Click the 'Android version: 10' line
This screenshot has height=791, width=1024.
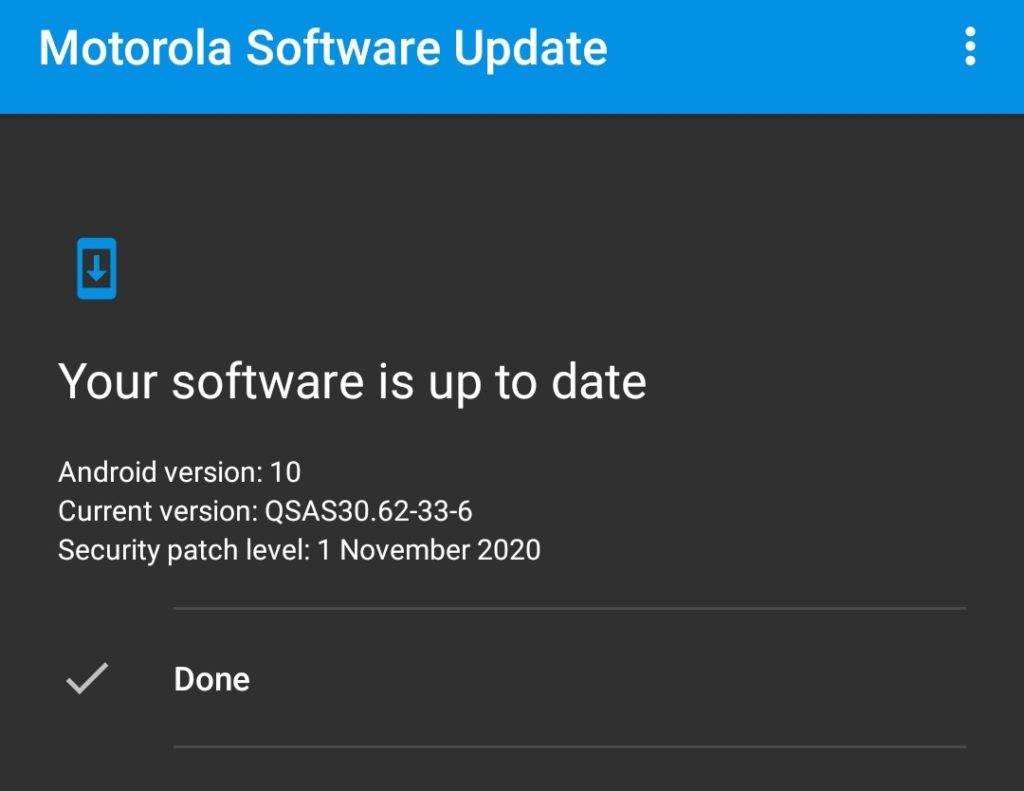180,471
